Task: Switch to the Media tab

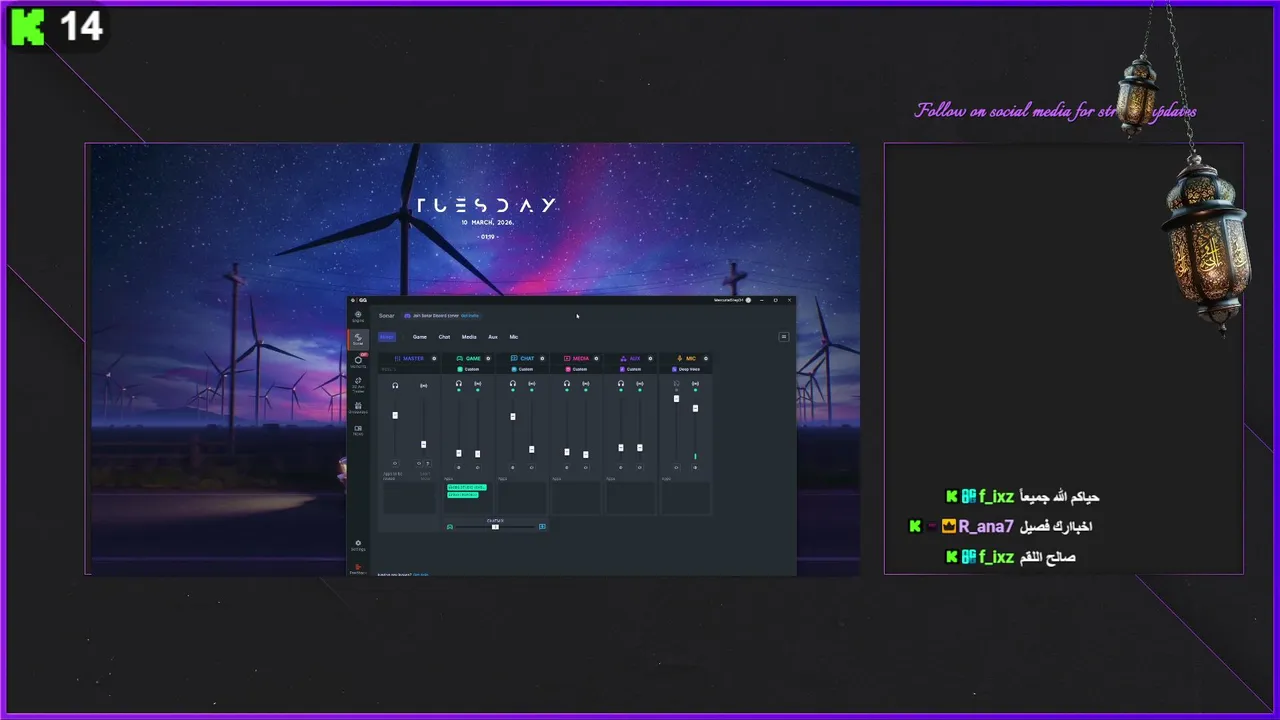Action: 469,337
